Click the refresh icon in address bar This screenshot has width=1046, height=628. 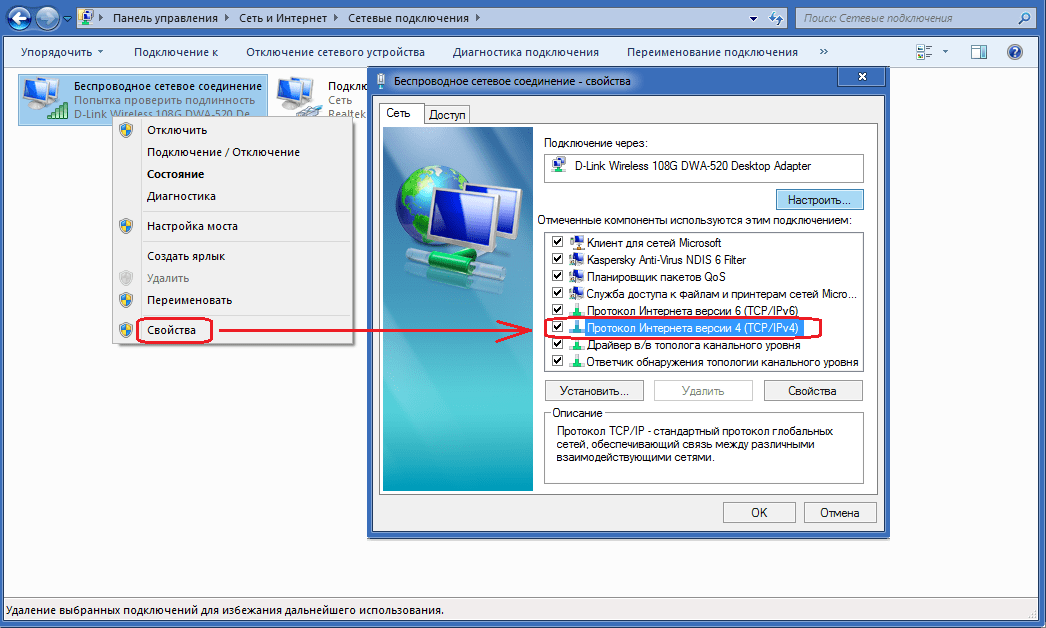775,19
